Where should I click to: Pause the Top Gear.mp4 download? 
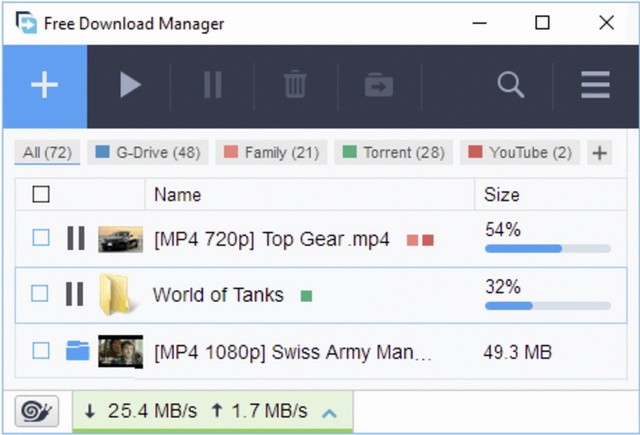point(75,239)
